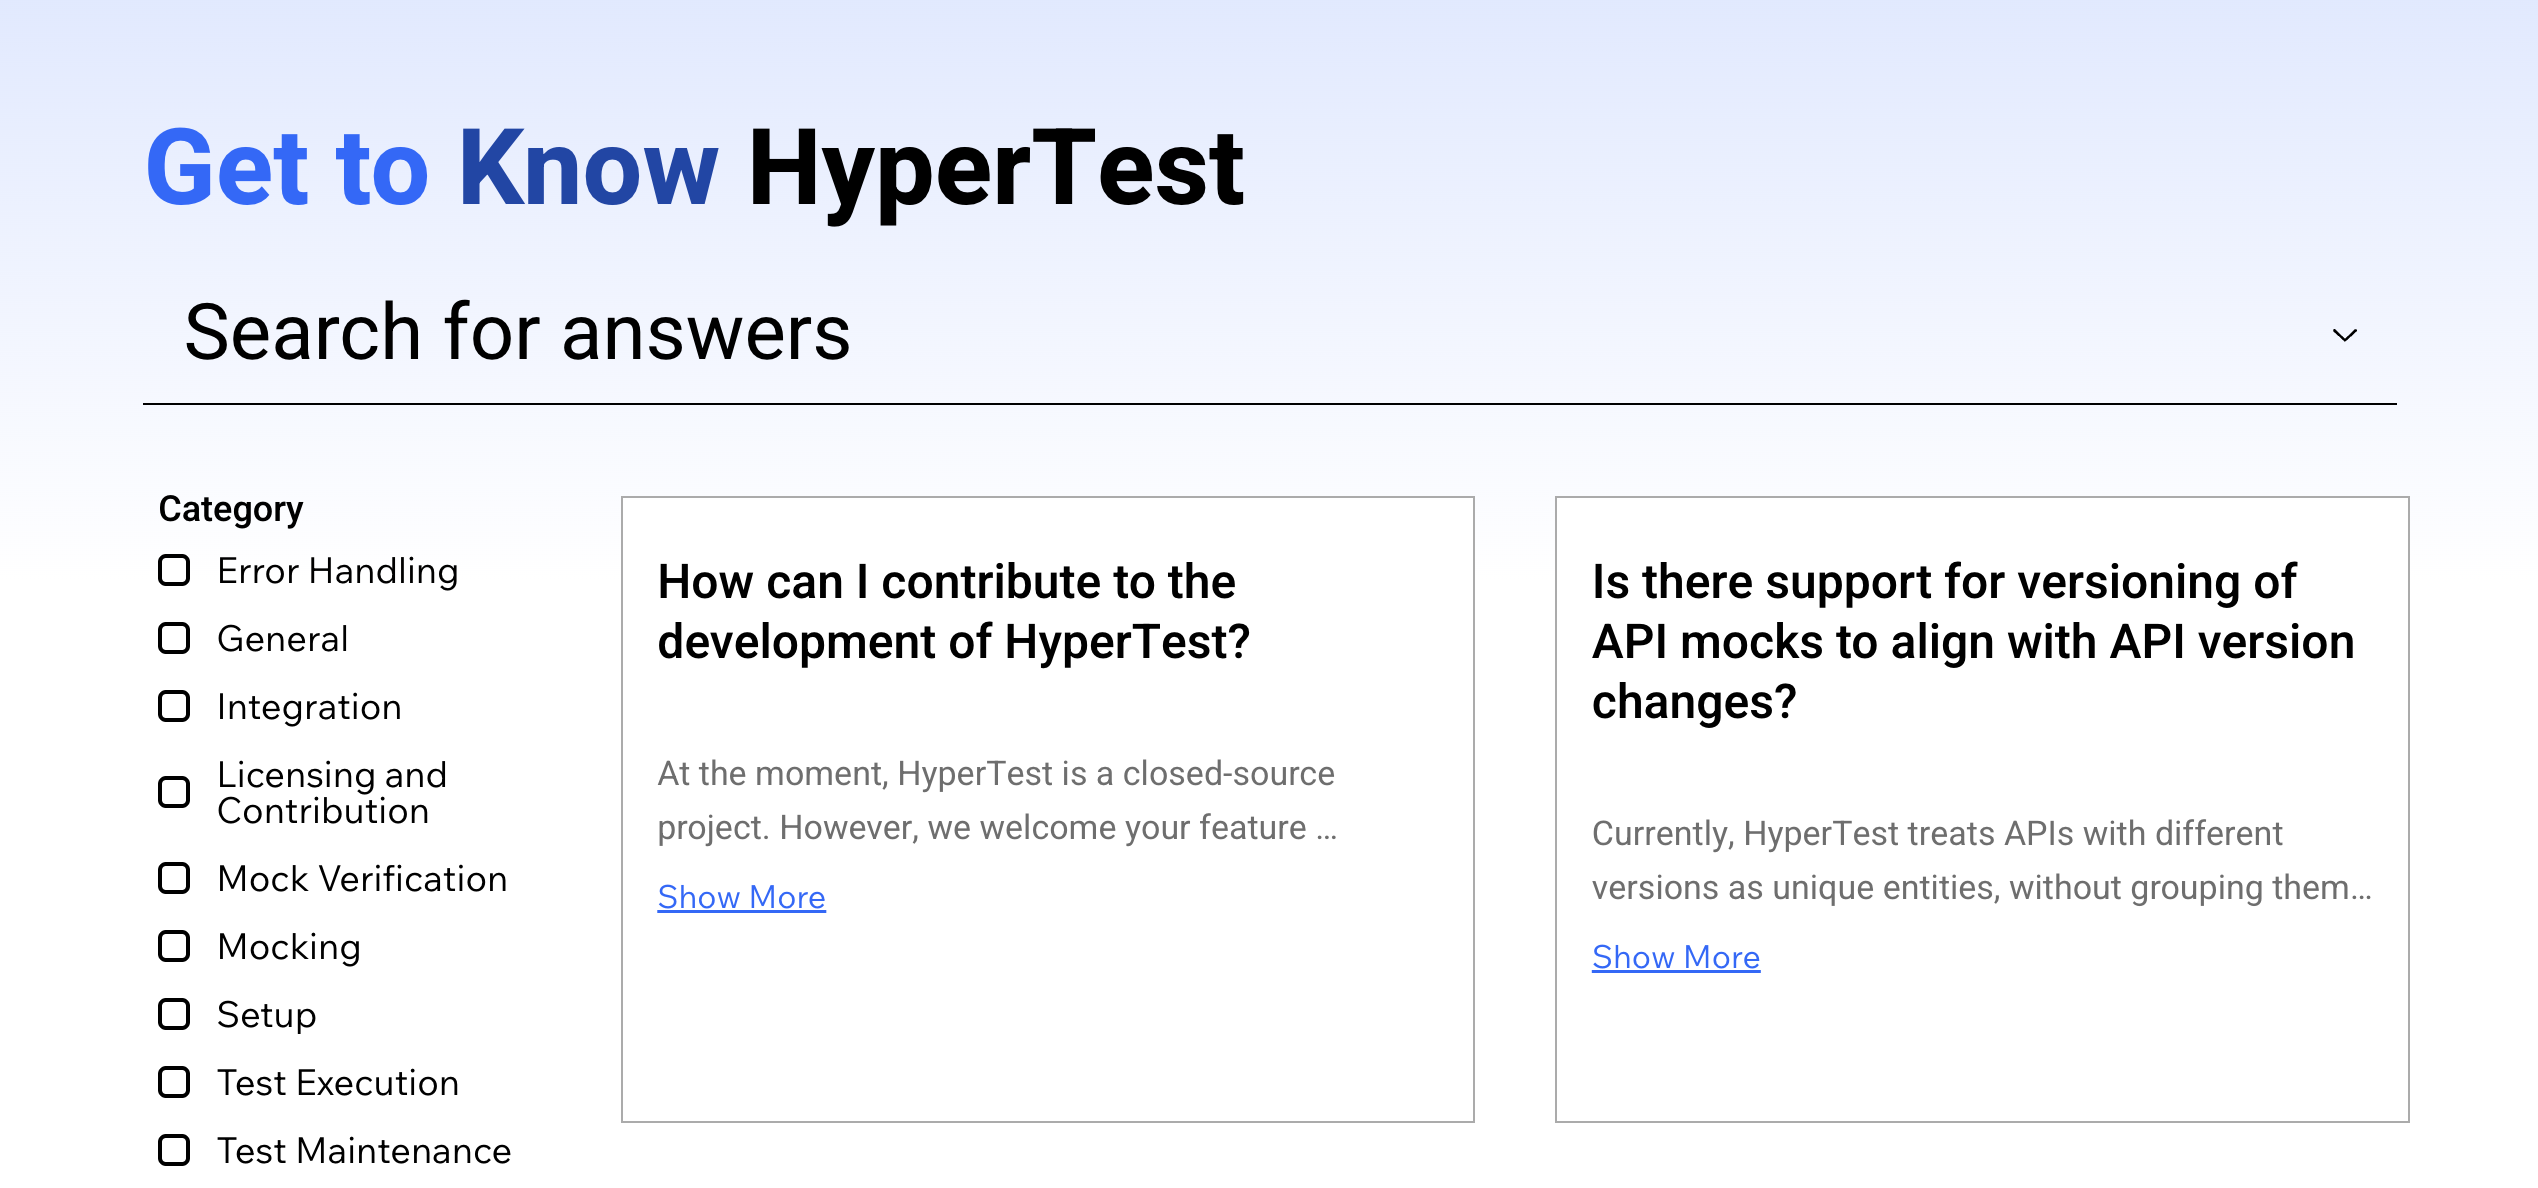Check the Mock Verification category
This screenshot has width=2538, height=1188.
[x=175, y=878]
